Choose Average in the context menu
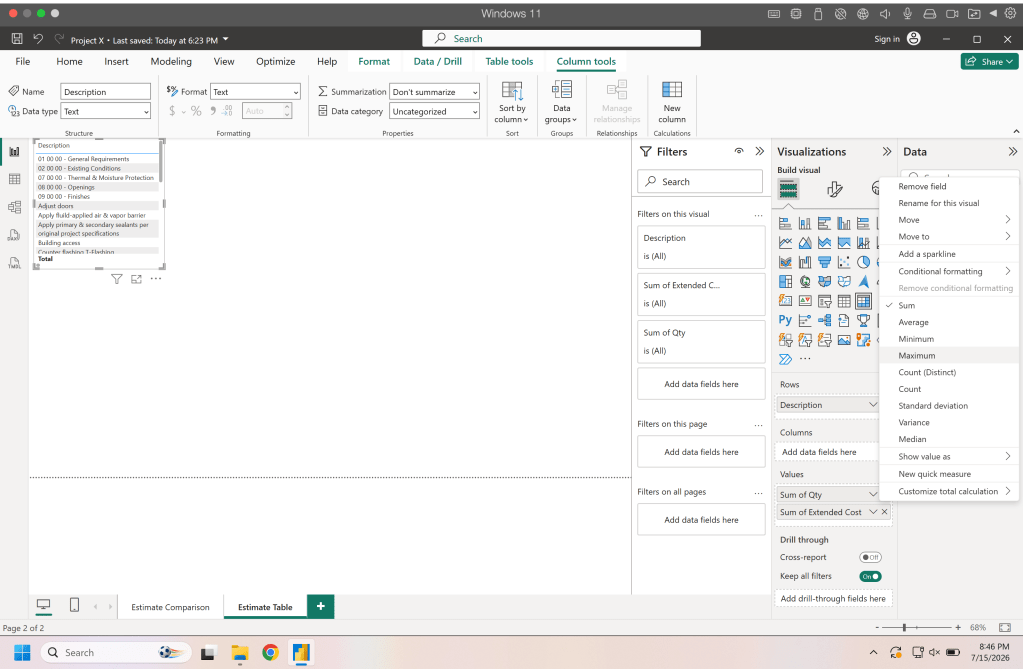Viewport: 1023px width, 669px height. click(x=949, y=322)
